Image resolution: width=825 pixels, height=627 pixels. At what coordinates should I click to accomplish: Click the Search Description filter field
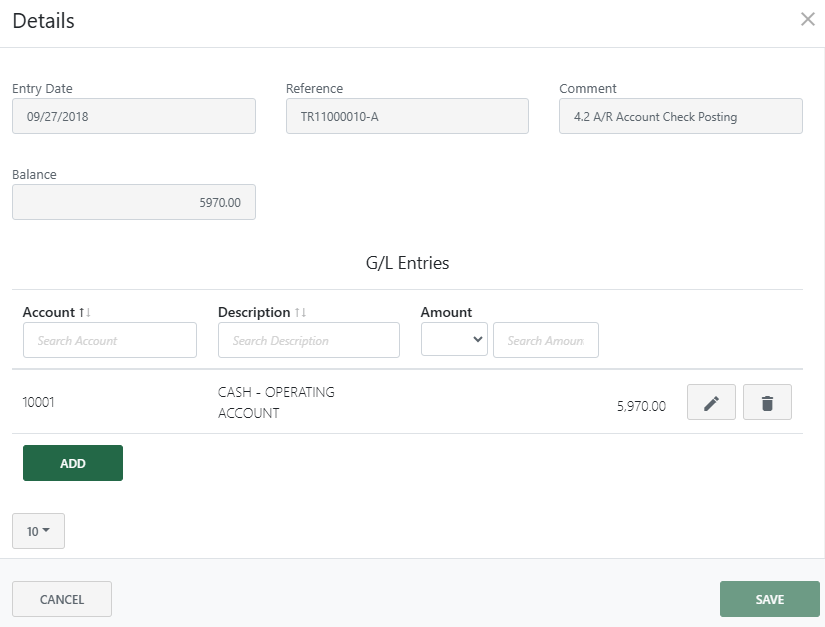[308, 340]
